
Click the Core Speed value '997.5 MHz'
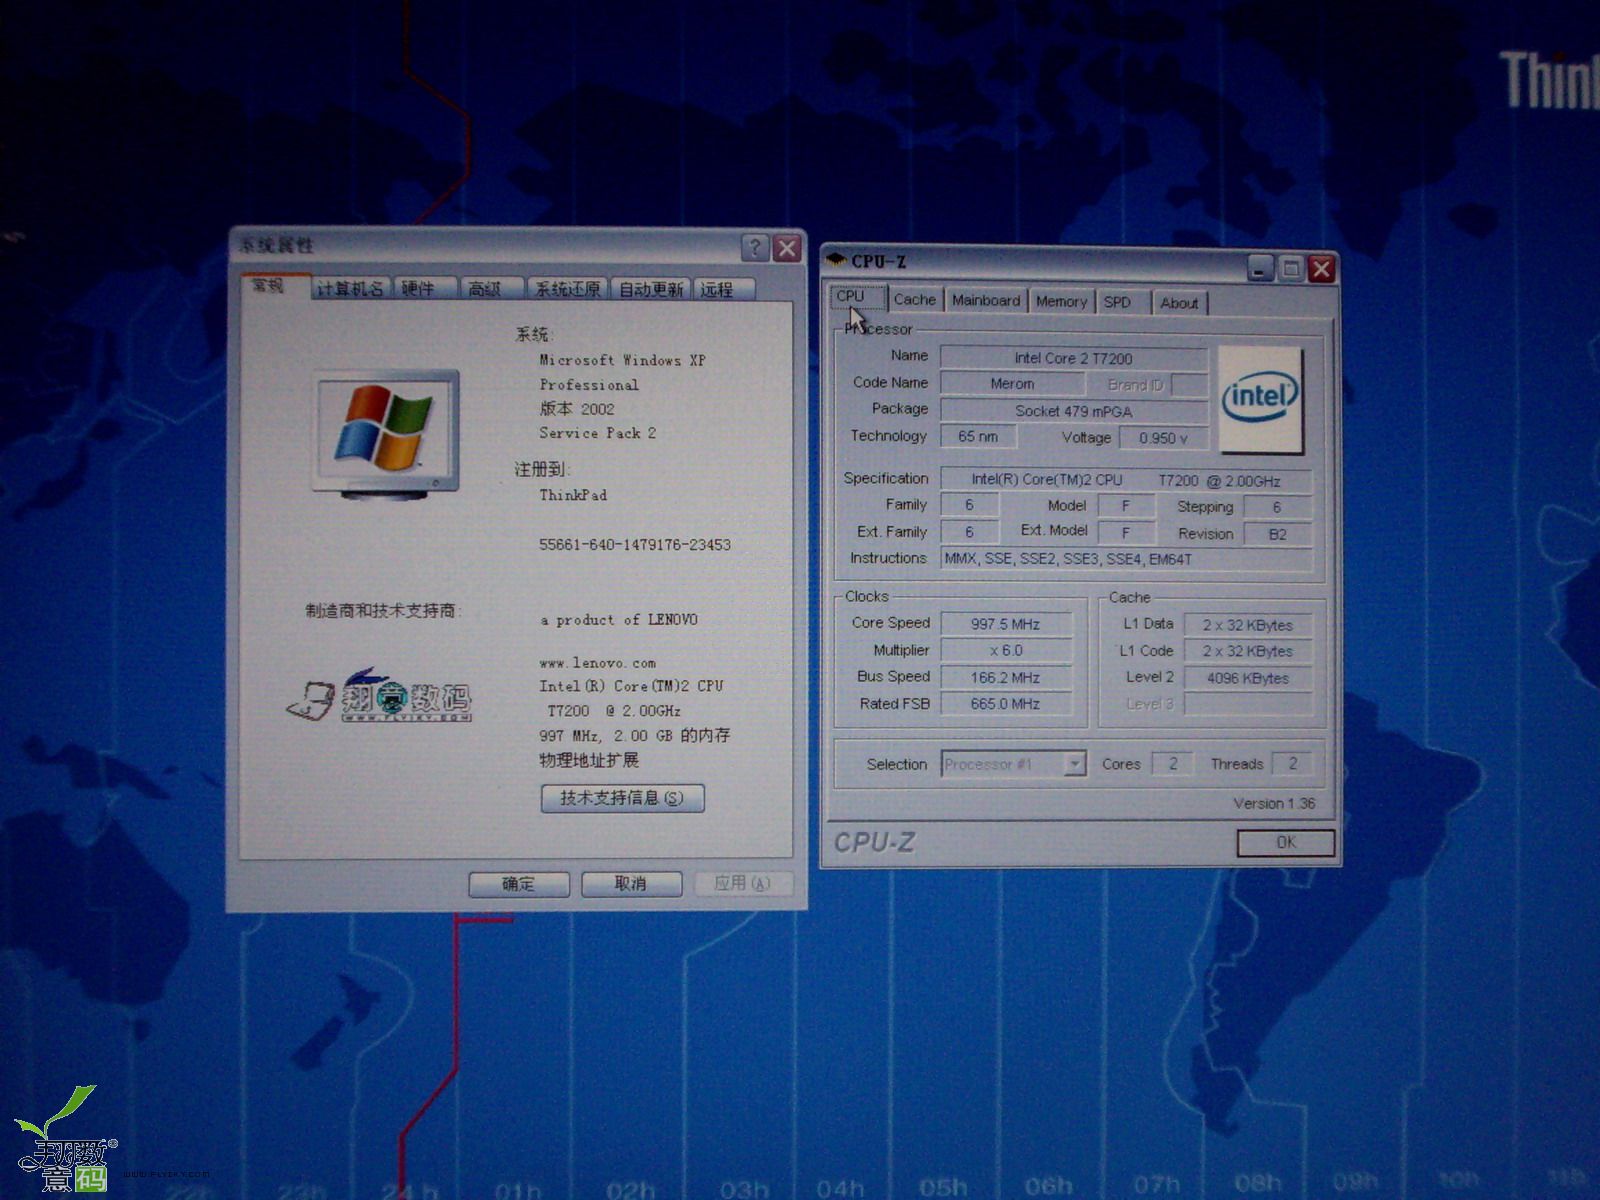click(x=1005, y=624)
